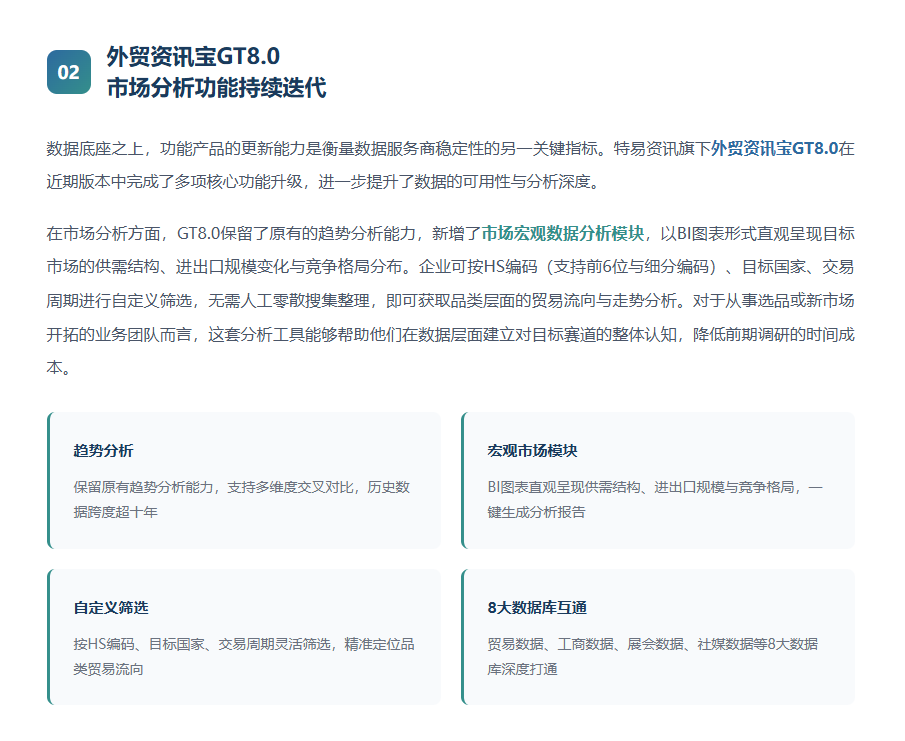Click description starting 保留原有趋势分析能力
Image resolution: width=905 pixels, height=741 pixels.
point(241,500)
